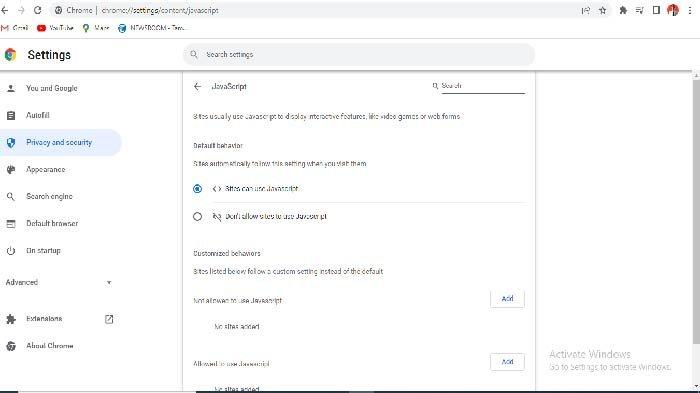Open the Extensions puzzle icon in toolbar
Image resolution: width=700 pixels, height=393 pixels.
tap(623, 10)
